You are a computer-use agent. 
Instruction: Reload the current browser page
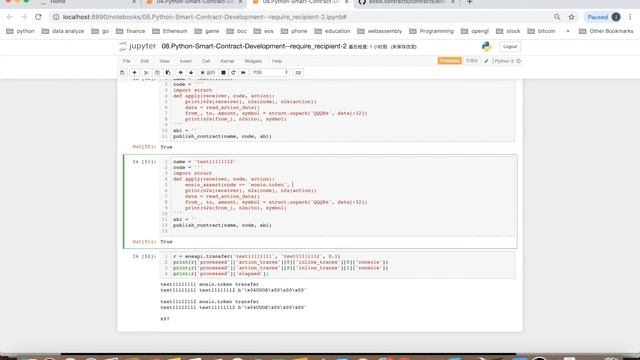click(x=38, y=17)
